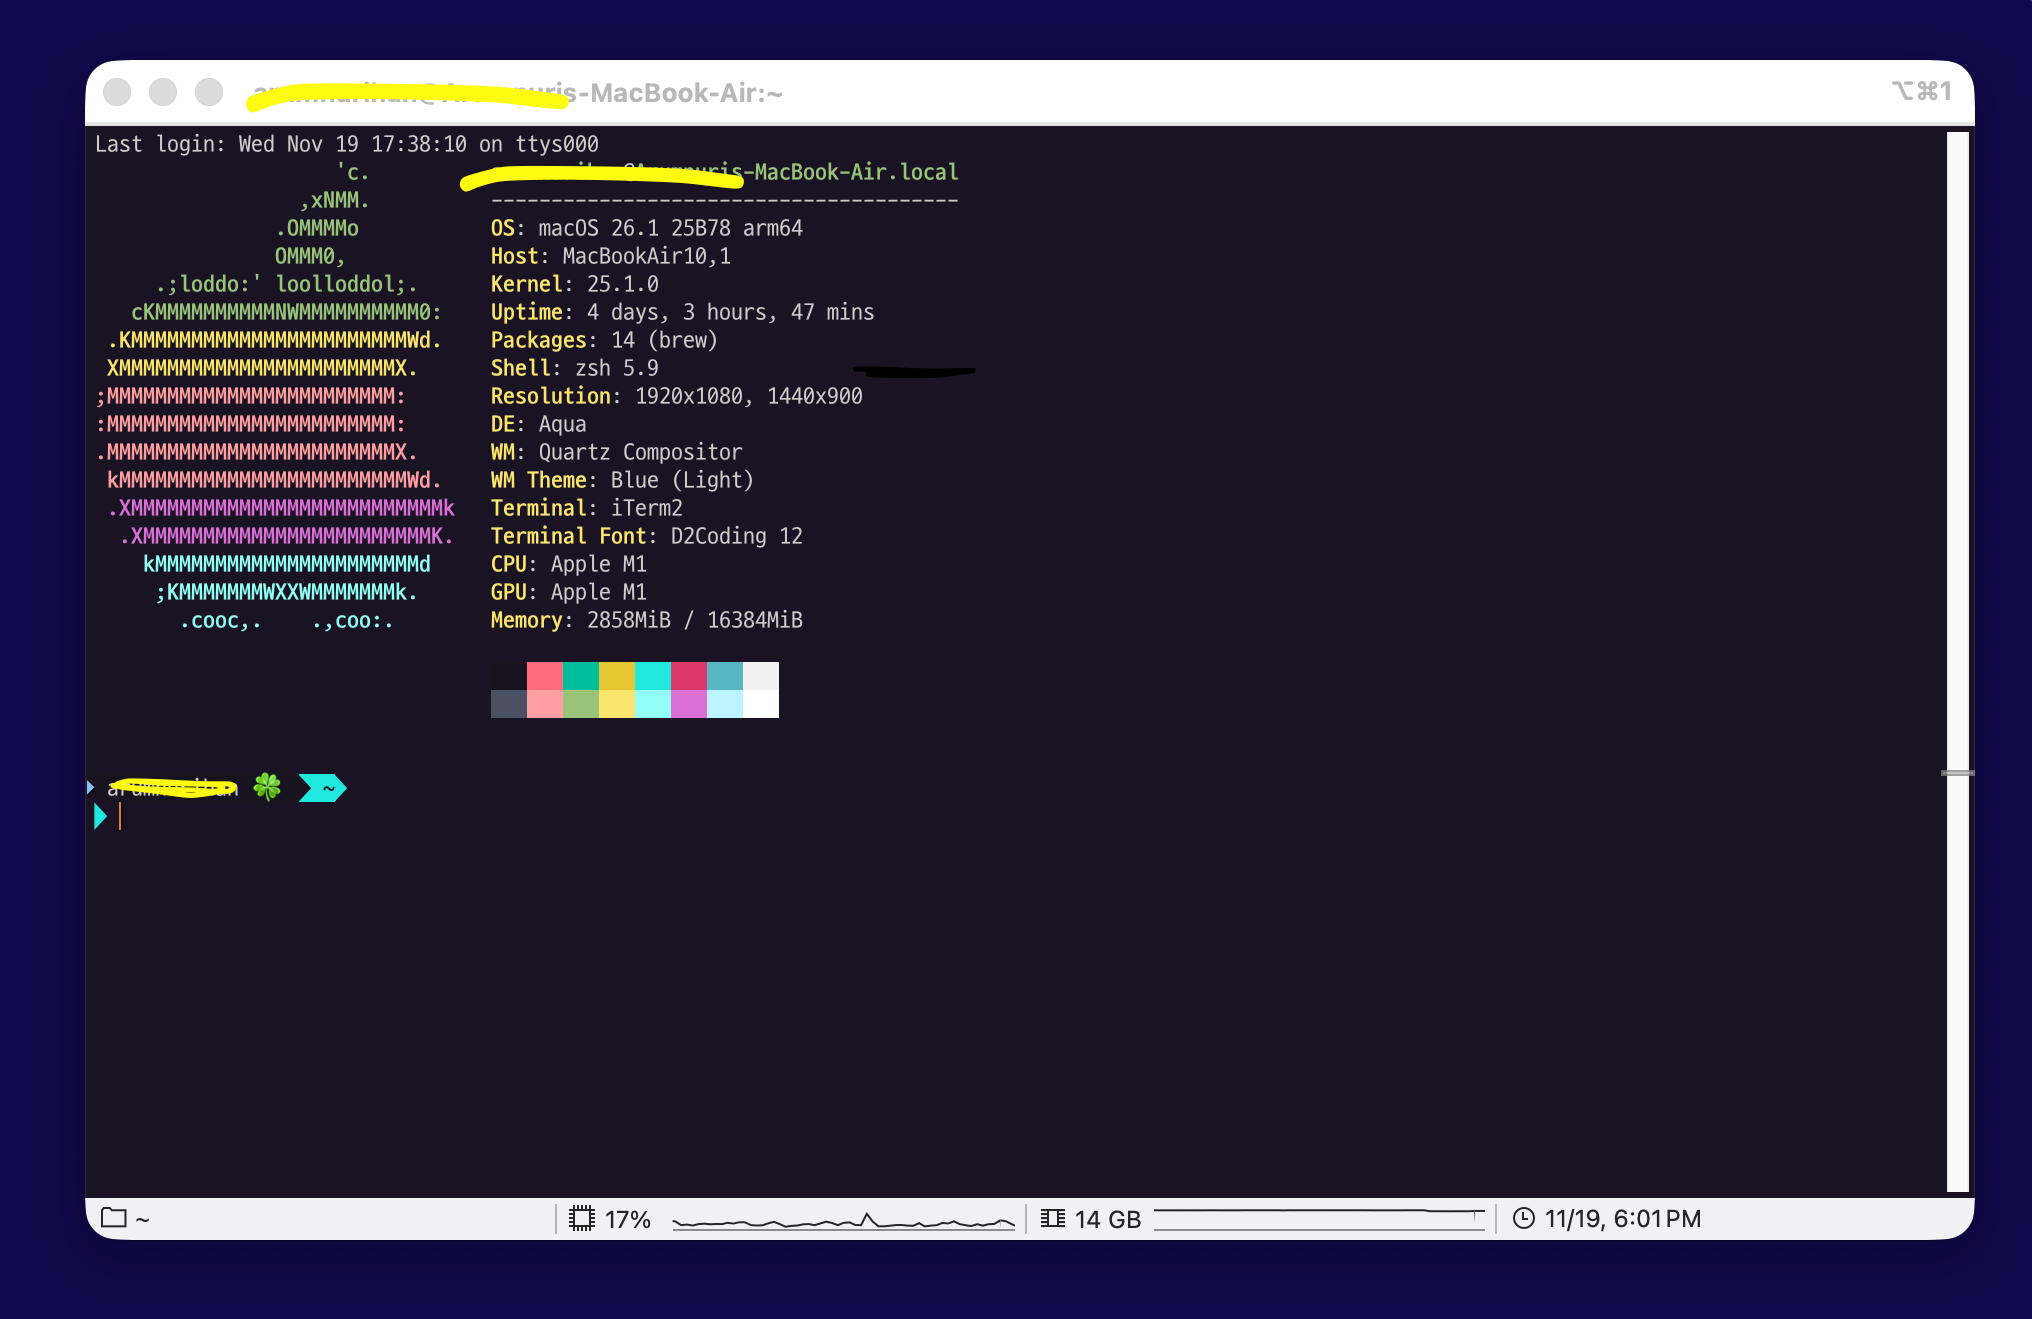Click the scrollbar mark indicator beside the prompt line
This screenshot has width=2032, height=1319.
click(1957, 773)
